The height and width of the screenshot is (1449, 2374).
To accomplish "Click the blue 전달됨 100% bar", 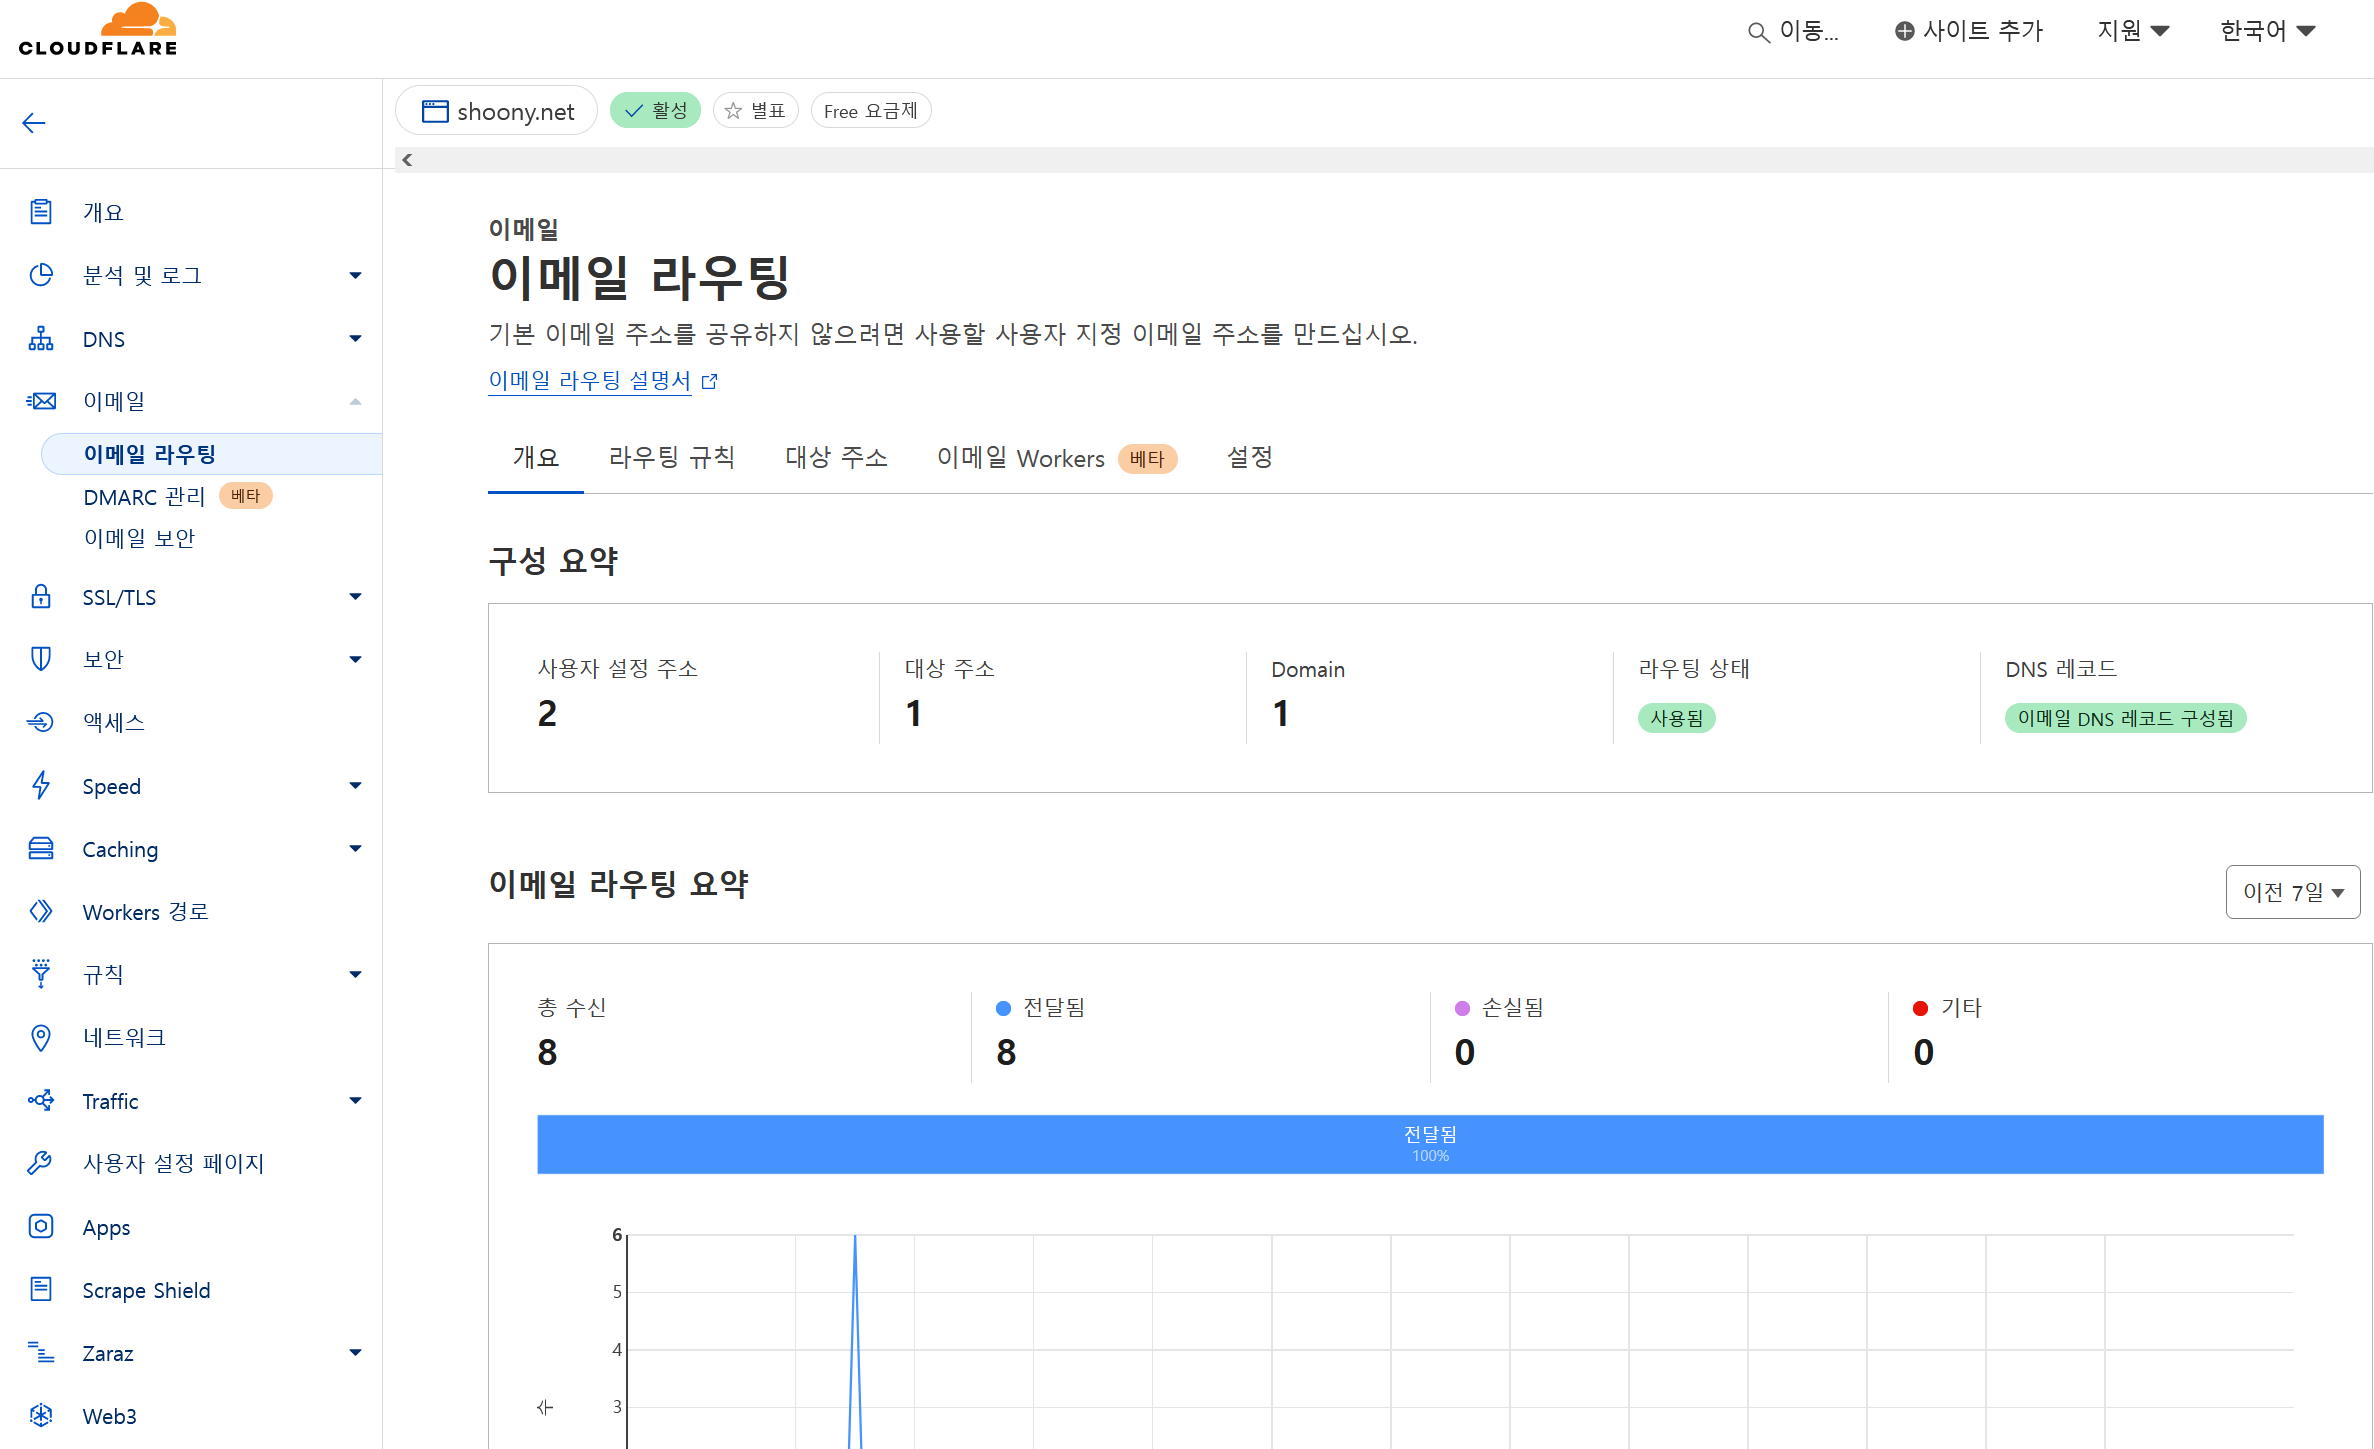I will pos(1430,1144).
